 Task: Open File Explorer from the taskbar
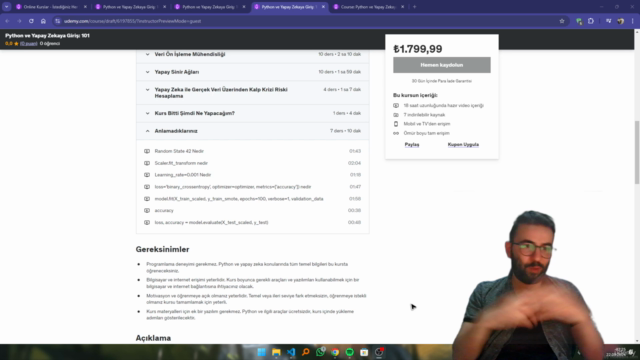click(x=276, y=352)
